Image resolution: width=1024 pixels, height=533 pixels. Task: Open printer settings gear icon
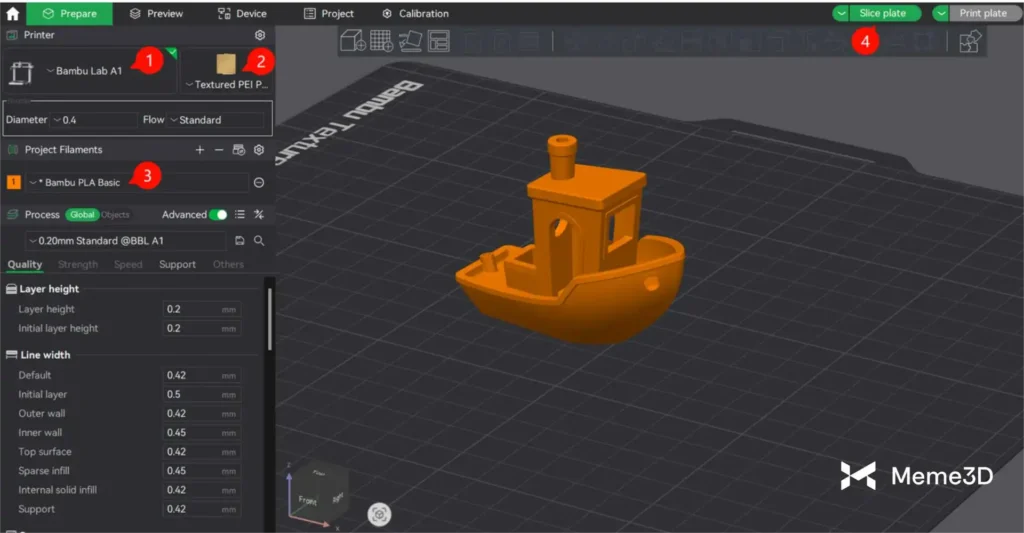coord(260,35)
